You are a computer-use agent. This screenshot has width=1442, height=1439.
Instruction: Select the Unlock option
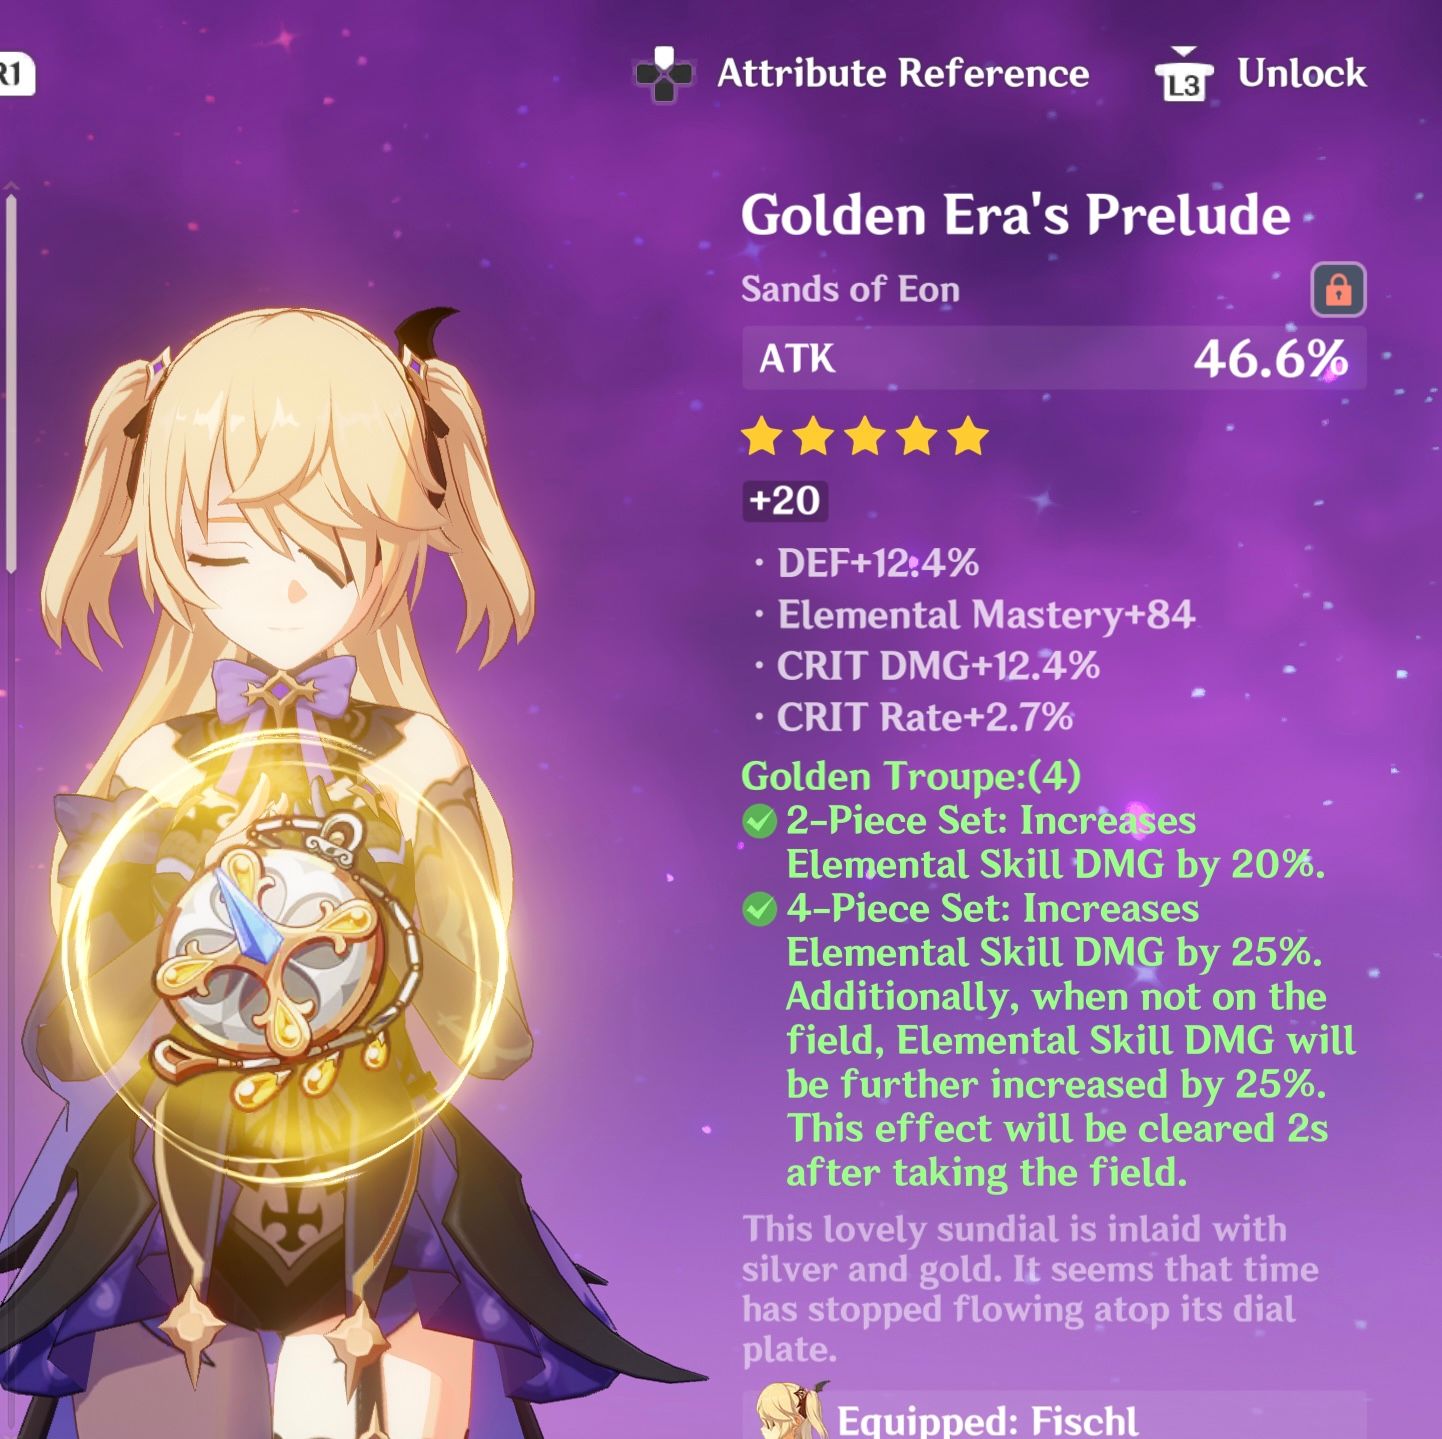point(1301,73)
